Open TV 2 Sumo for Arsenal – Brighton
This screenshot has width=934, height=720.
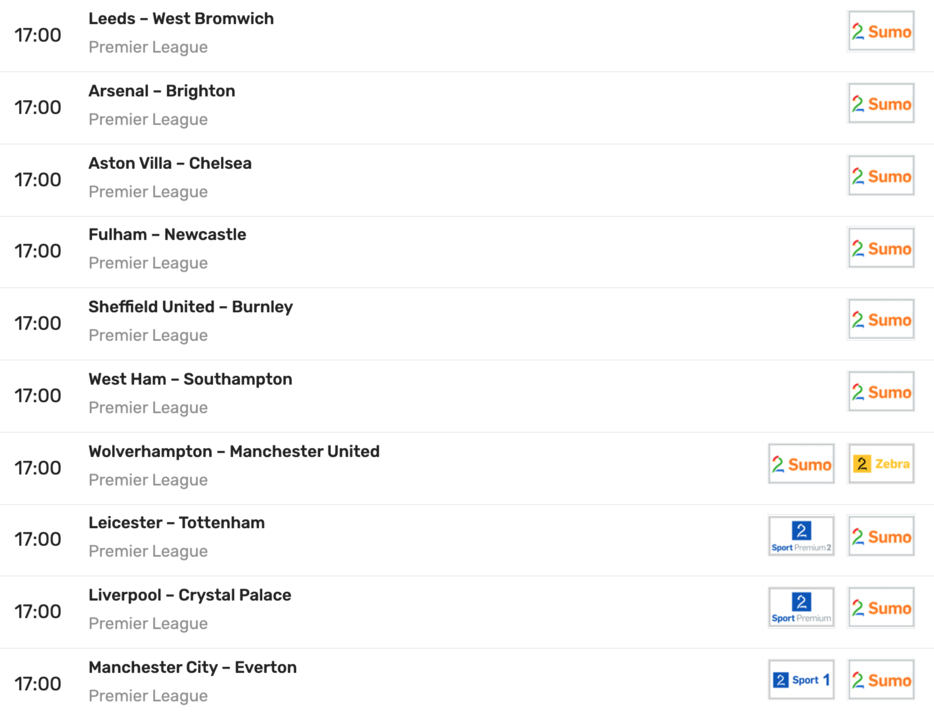pyautogui.click(x=881, y=104)
